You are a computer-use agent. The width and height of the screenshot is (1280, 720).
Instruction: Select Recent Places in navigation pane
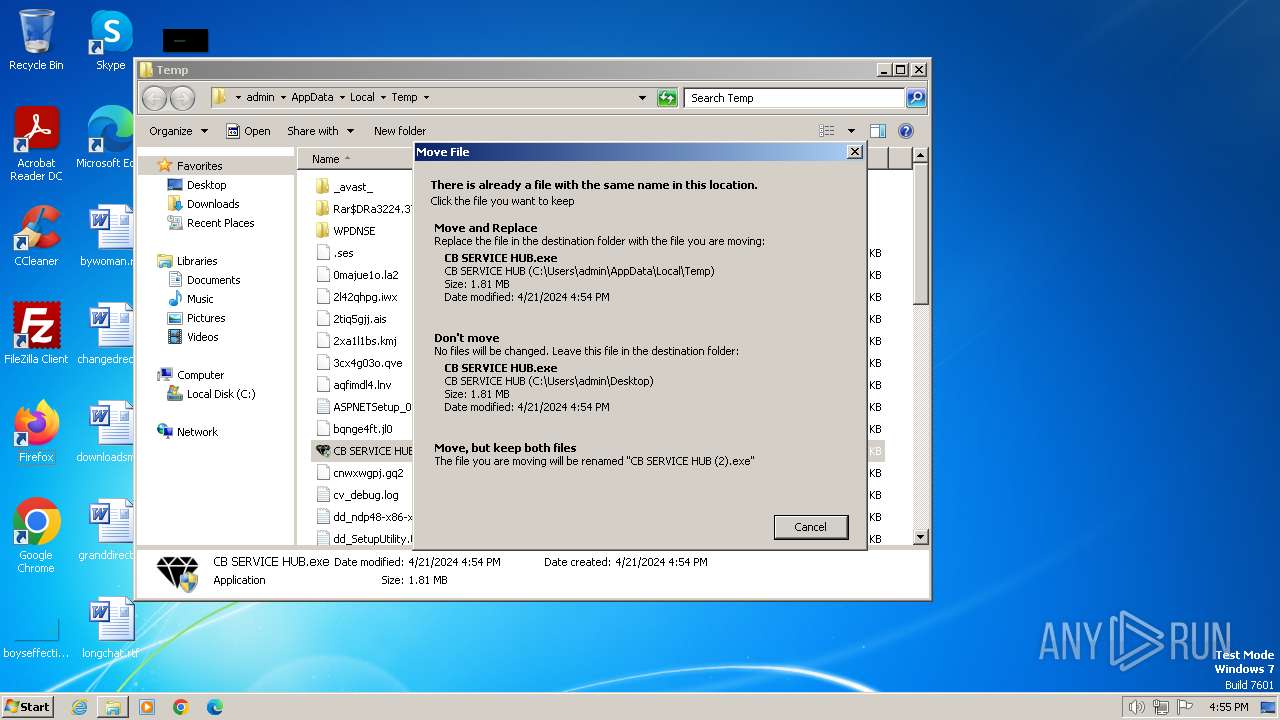click(220, 223)
